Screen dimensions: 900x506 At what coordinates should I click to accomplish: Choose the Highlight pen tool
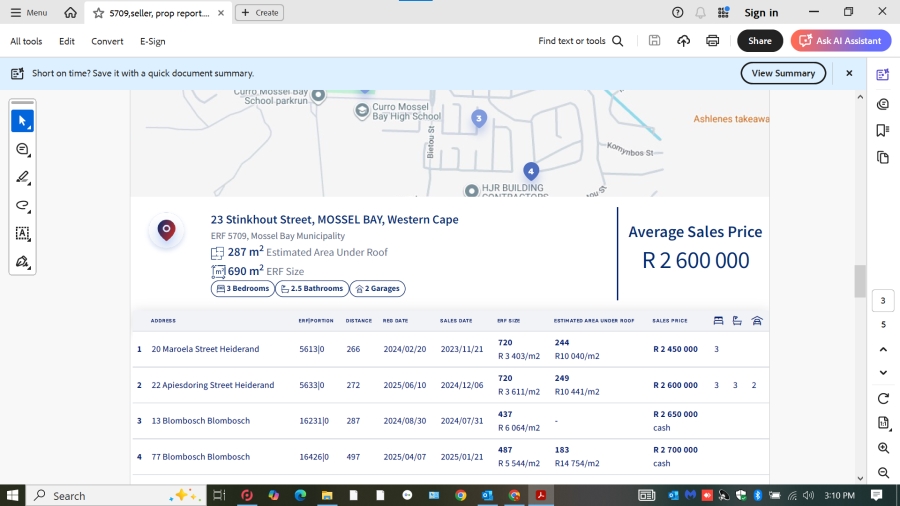tap(22, 177)
